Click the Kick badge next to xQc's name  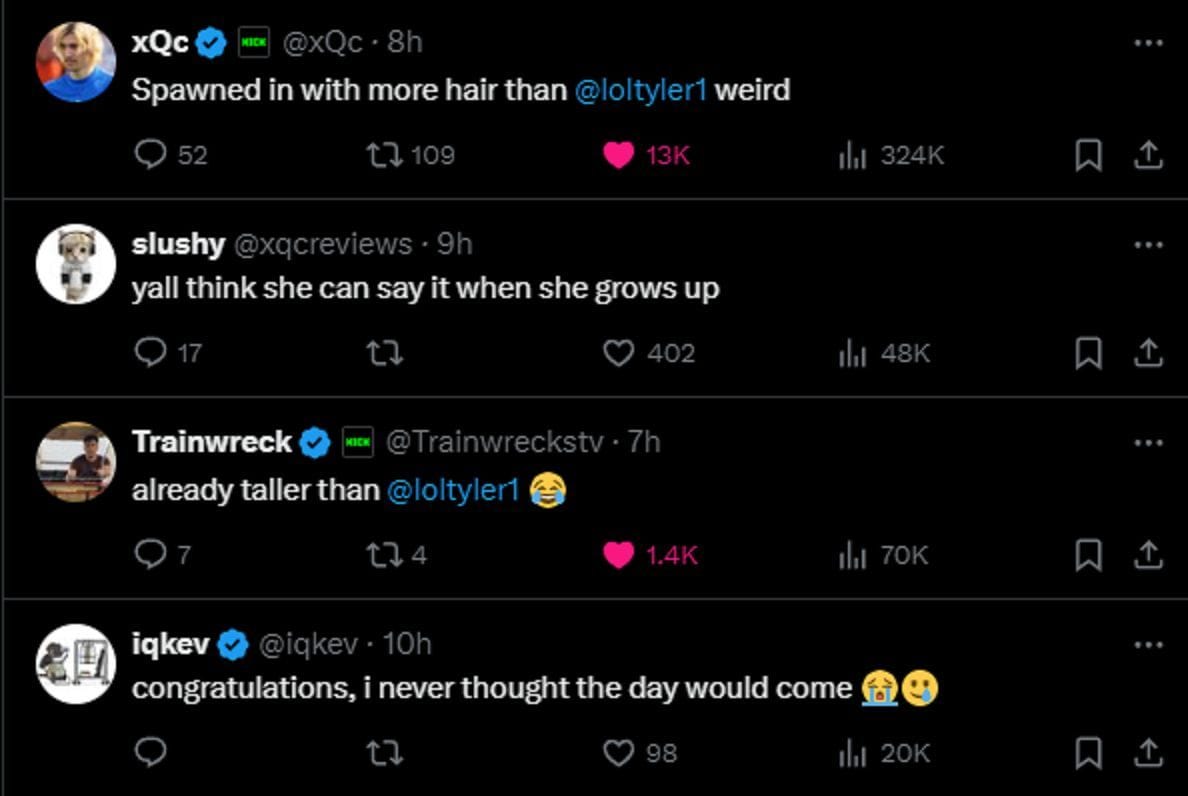click(255, 40)
